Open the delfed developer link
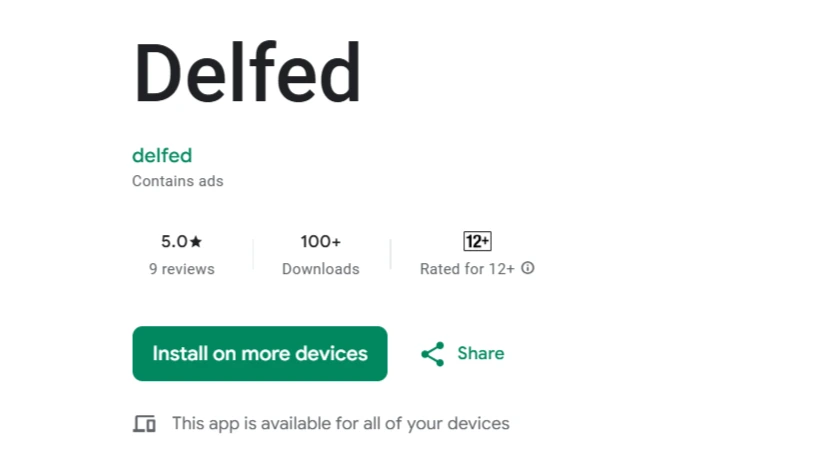Viewport: 826px width, 465px height. point(162,155)
